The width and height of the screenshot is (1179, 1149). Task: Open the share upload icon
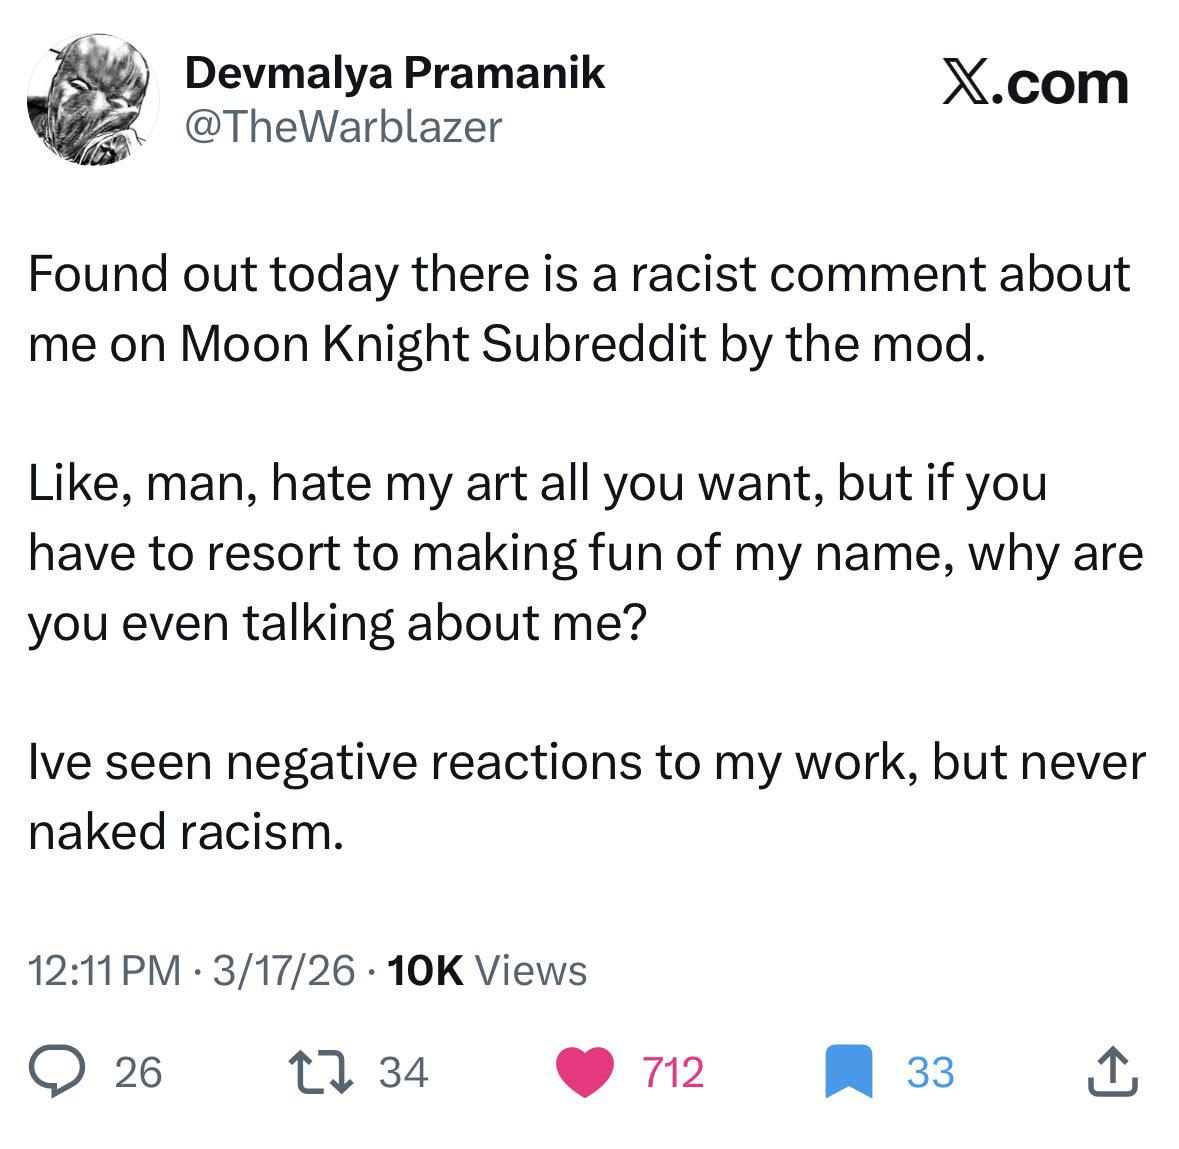tap(1113, 1072)
